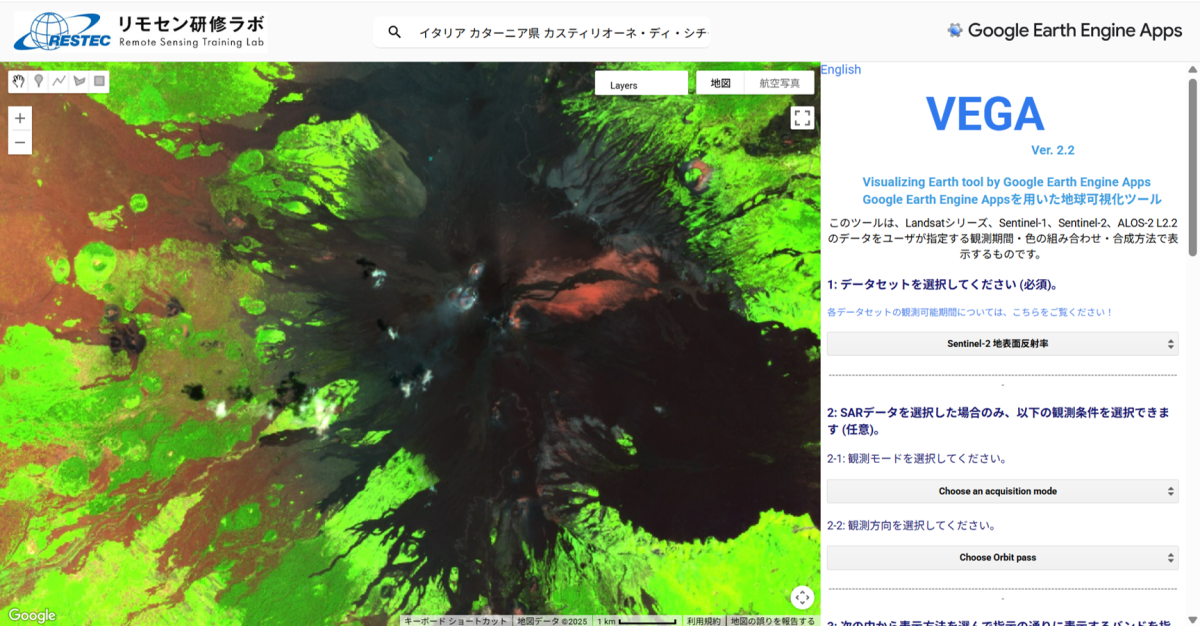Select the draw polygon shape tool
The height and width of the screenshot is (626, 1200).
click(79, 81)
